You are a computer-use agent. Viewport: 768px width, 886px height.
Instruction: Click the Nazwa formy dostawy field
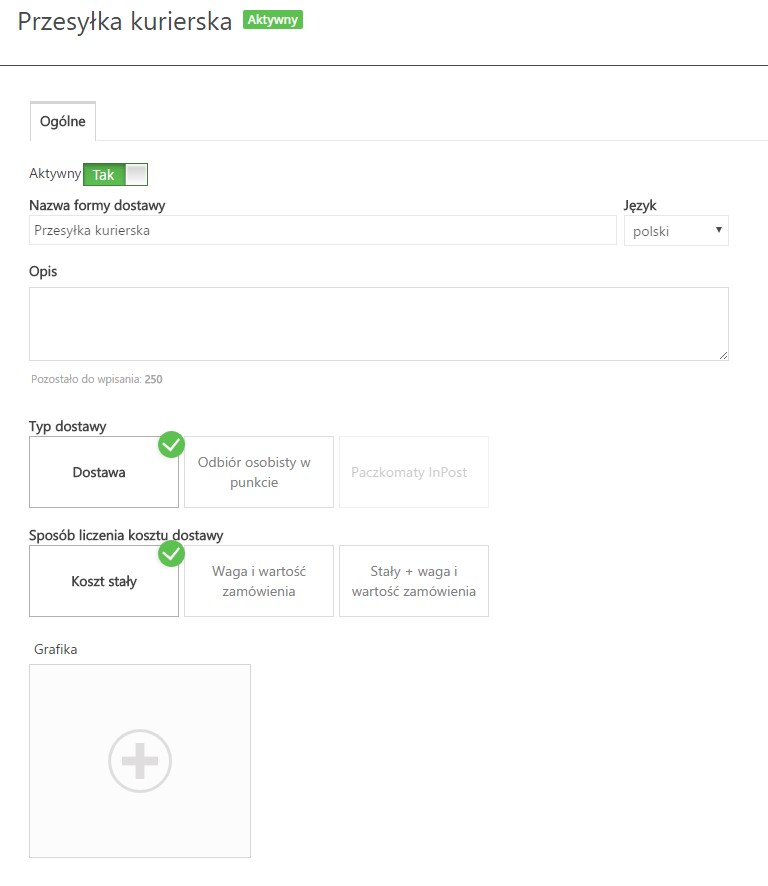click(x=323, y=230)
